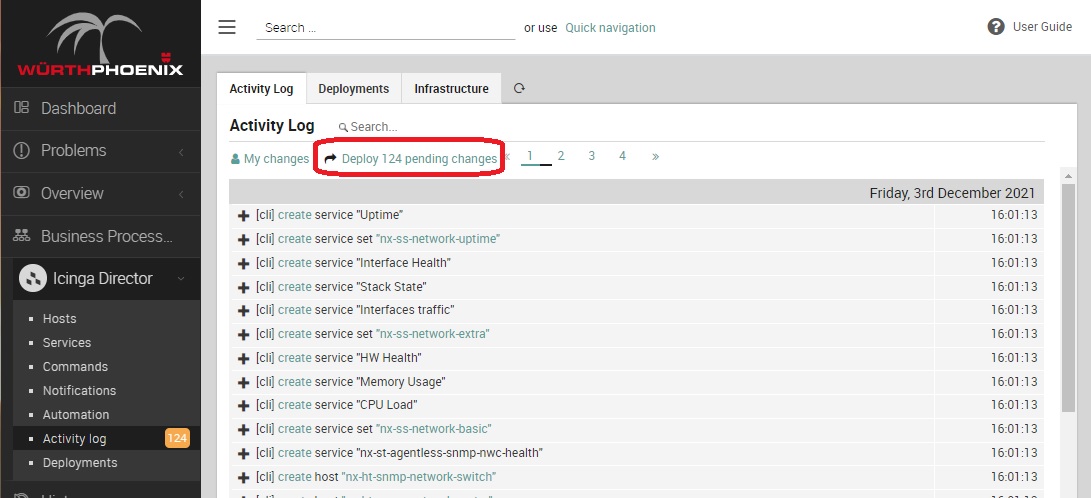1091x498 pixels.
Task: Switch to the Deployments tab
Action: 353,89
